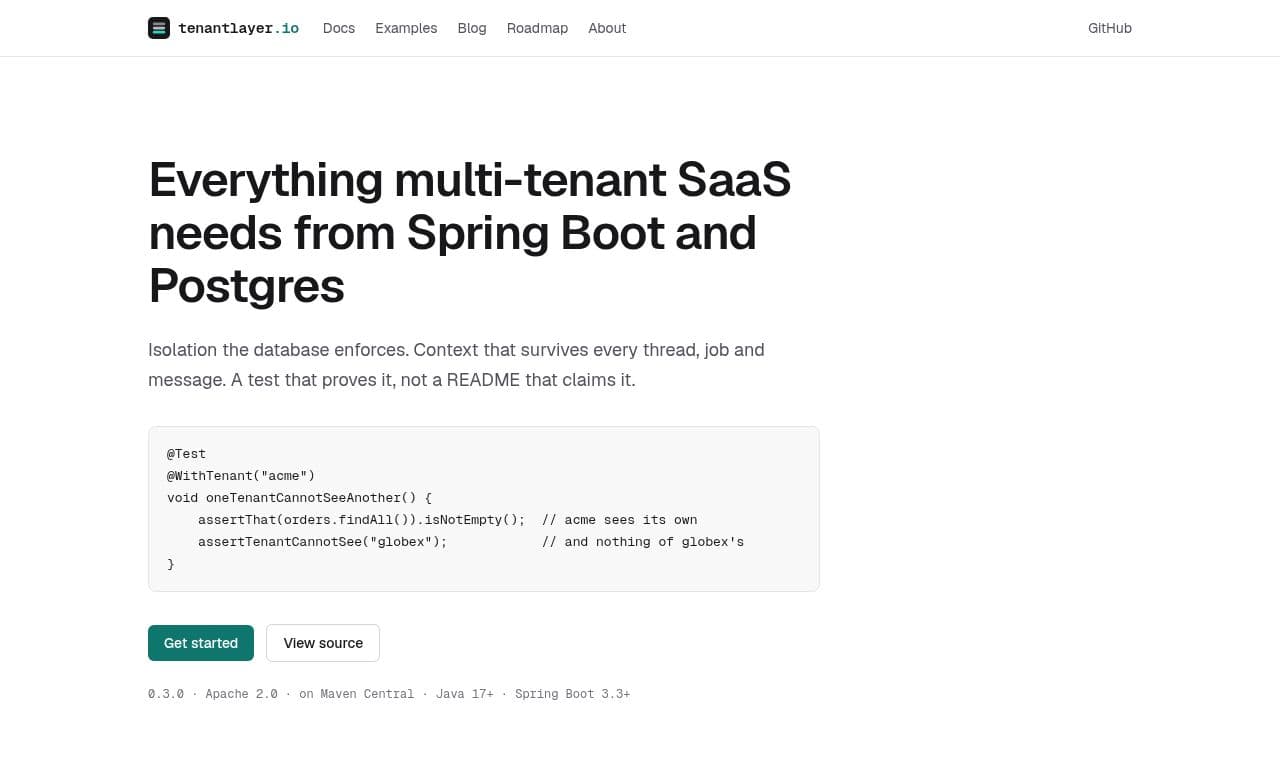Viewport: 1280px width, 760px height.
Task: Click the View source button
Action: pos(323,643)
